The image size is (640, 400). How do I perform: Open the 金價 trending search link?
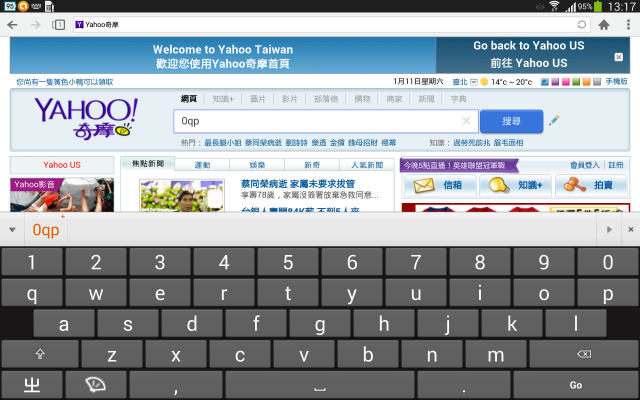tap(337, 143)
